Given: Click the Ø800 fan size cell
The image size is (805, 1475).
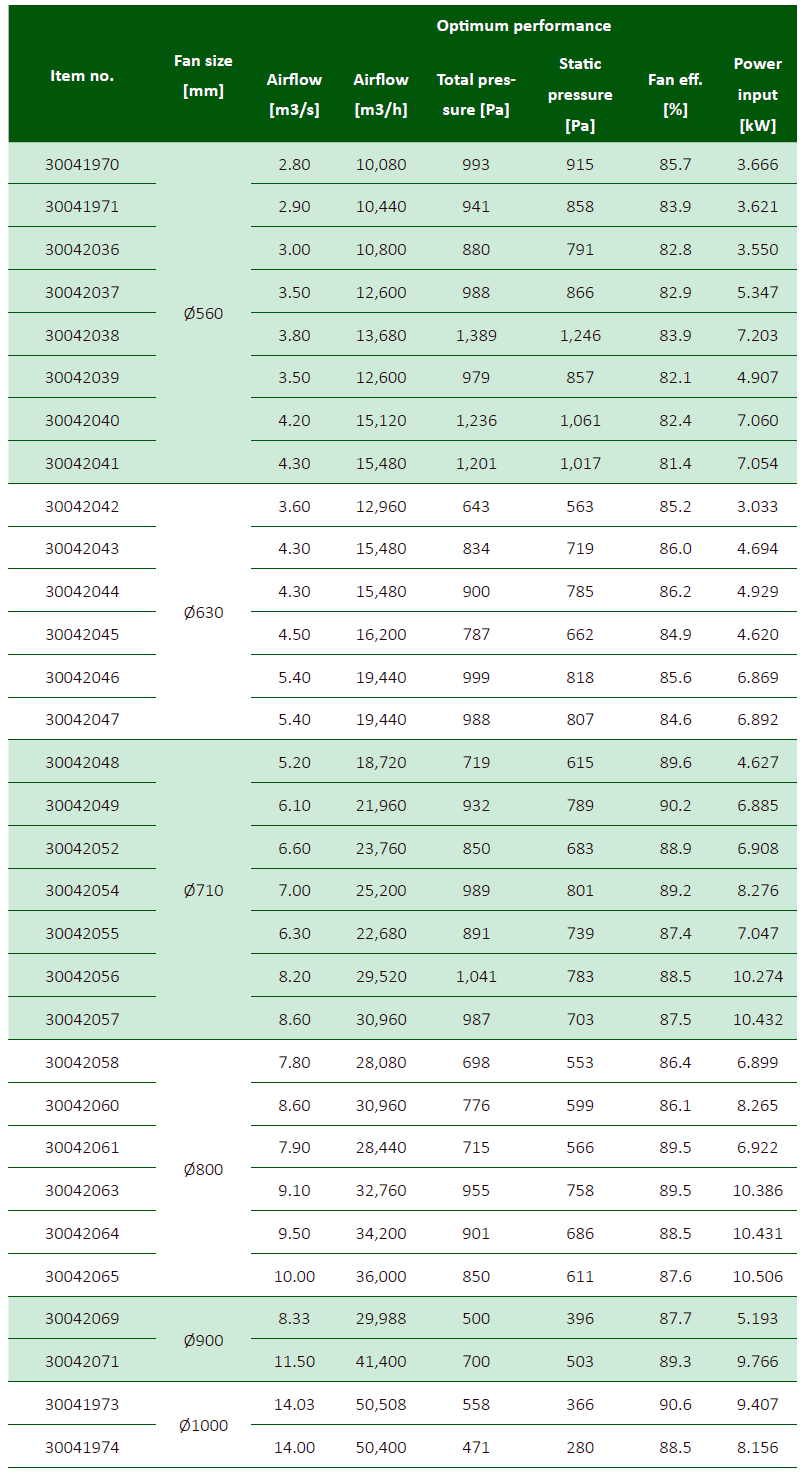Looking at the screenshot, I should click(x=203, y=1169).
